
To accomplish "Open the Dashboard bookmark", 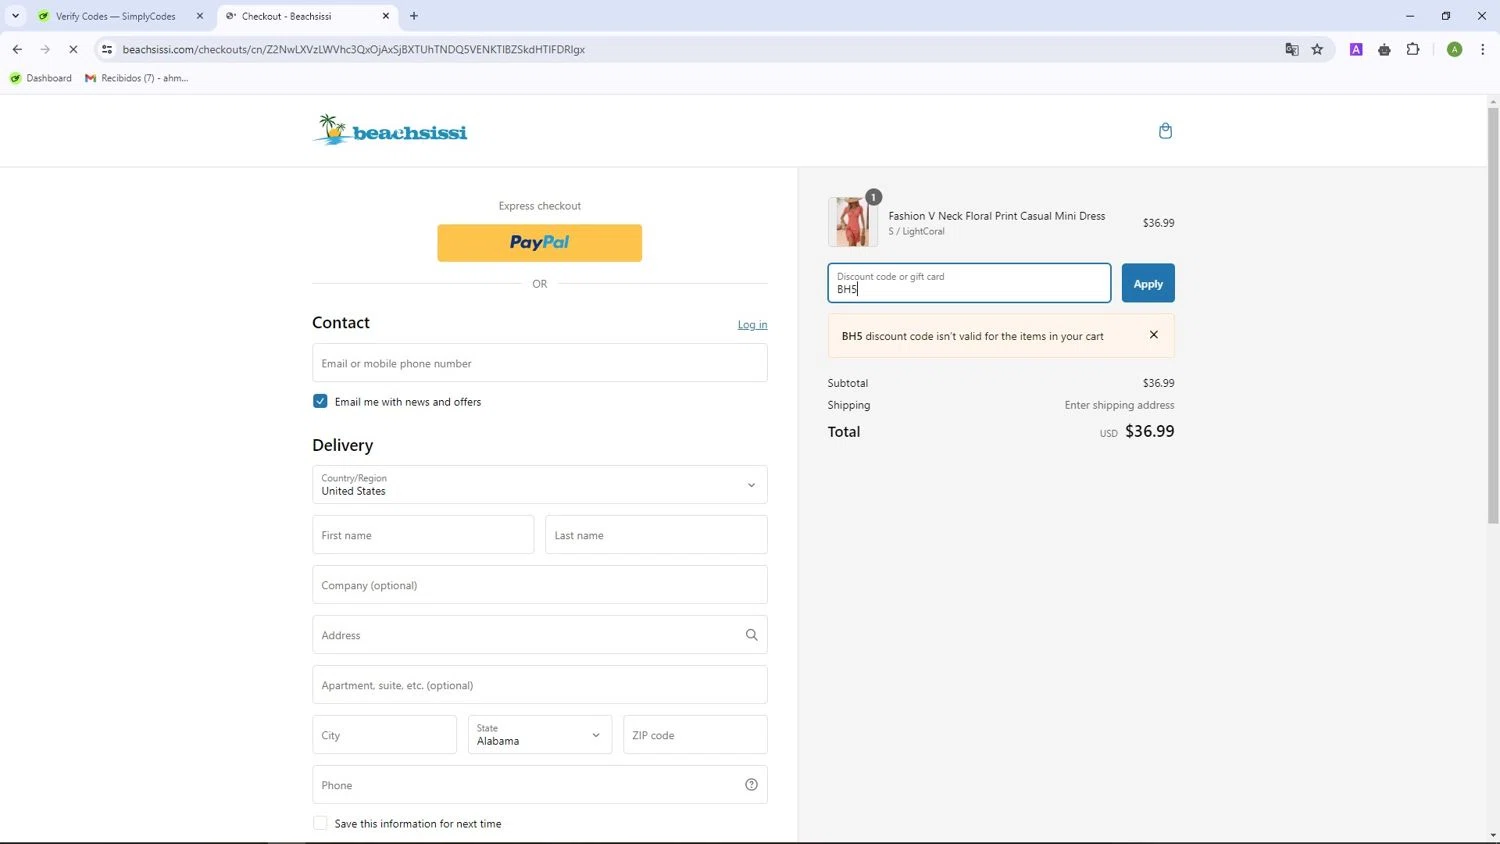I will (40, 78).
